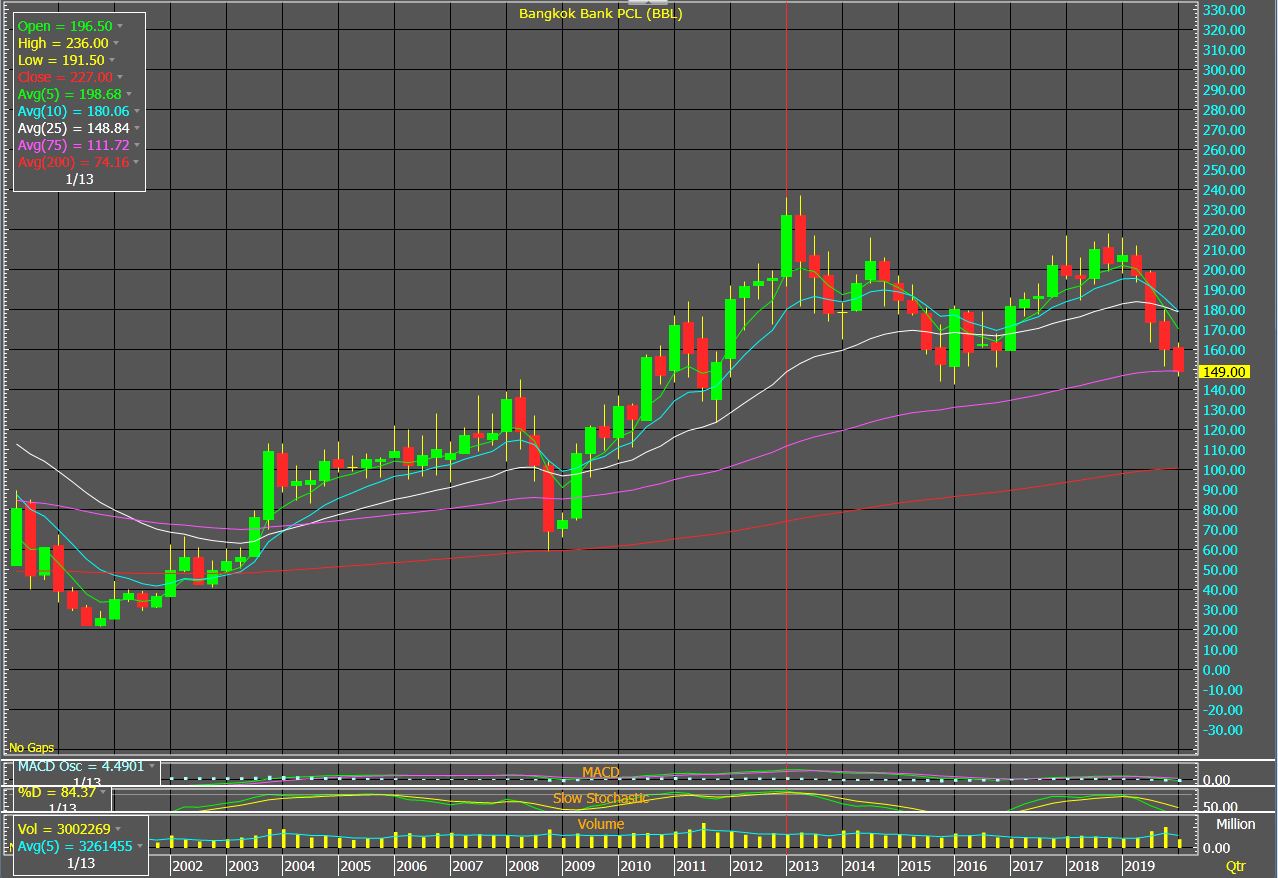1278x878 pixels.
Task: Click the MACD Osc = 4.4901 legend value
Action: pos(81,767)
